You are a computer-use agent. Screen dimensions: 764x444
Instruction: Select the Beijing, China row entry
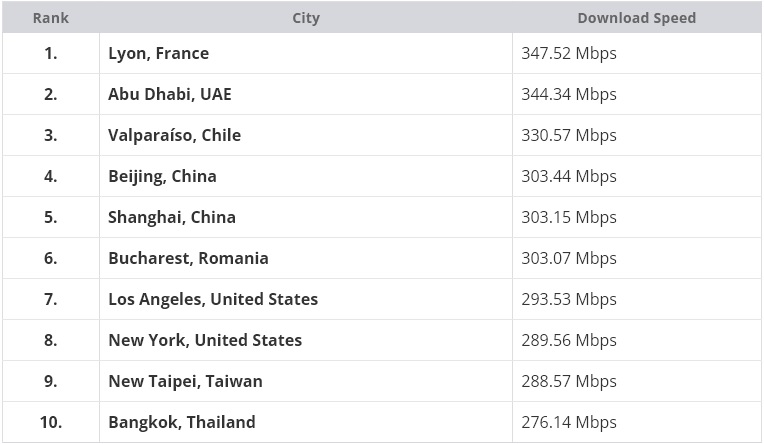tap(162, 176)
